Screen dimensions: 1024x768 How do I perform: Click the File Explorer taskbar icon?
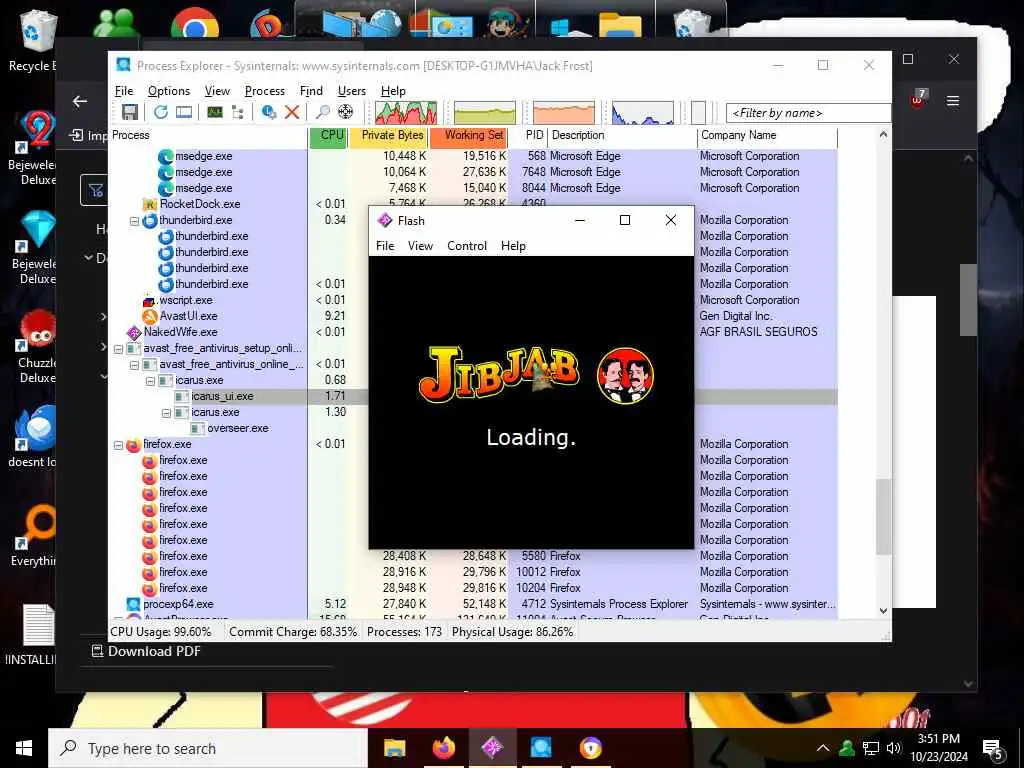(x=394, y=748)
